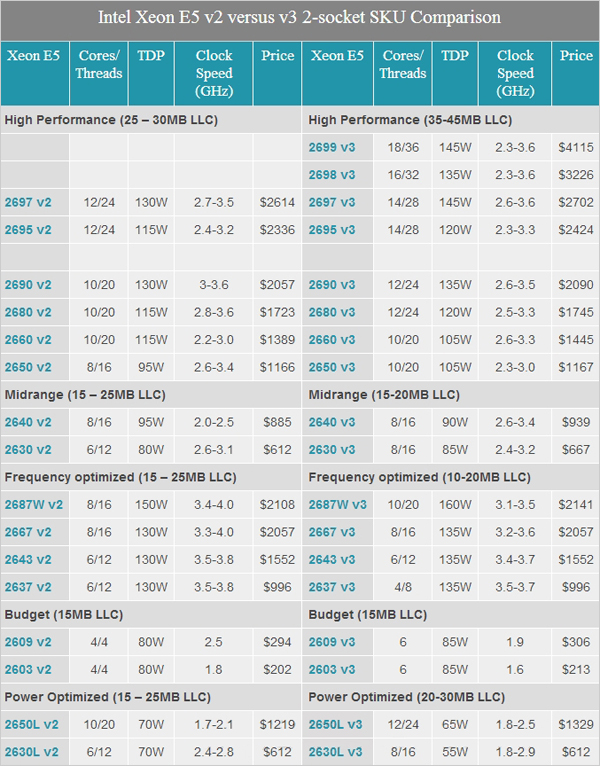Select the 2695 v3 model link
Image resolution: width=600 pixels, height=766 pixels.
(332, 230)
